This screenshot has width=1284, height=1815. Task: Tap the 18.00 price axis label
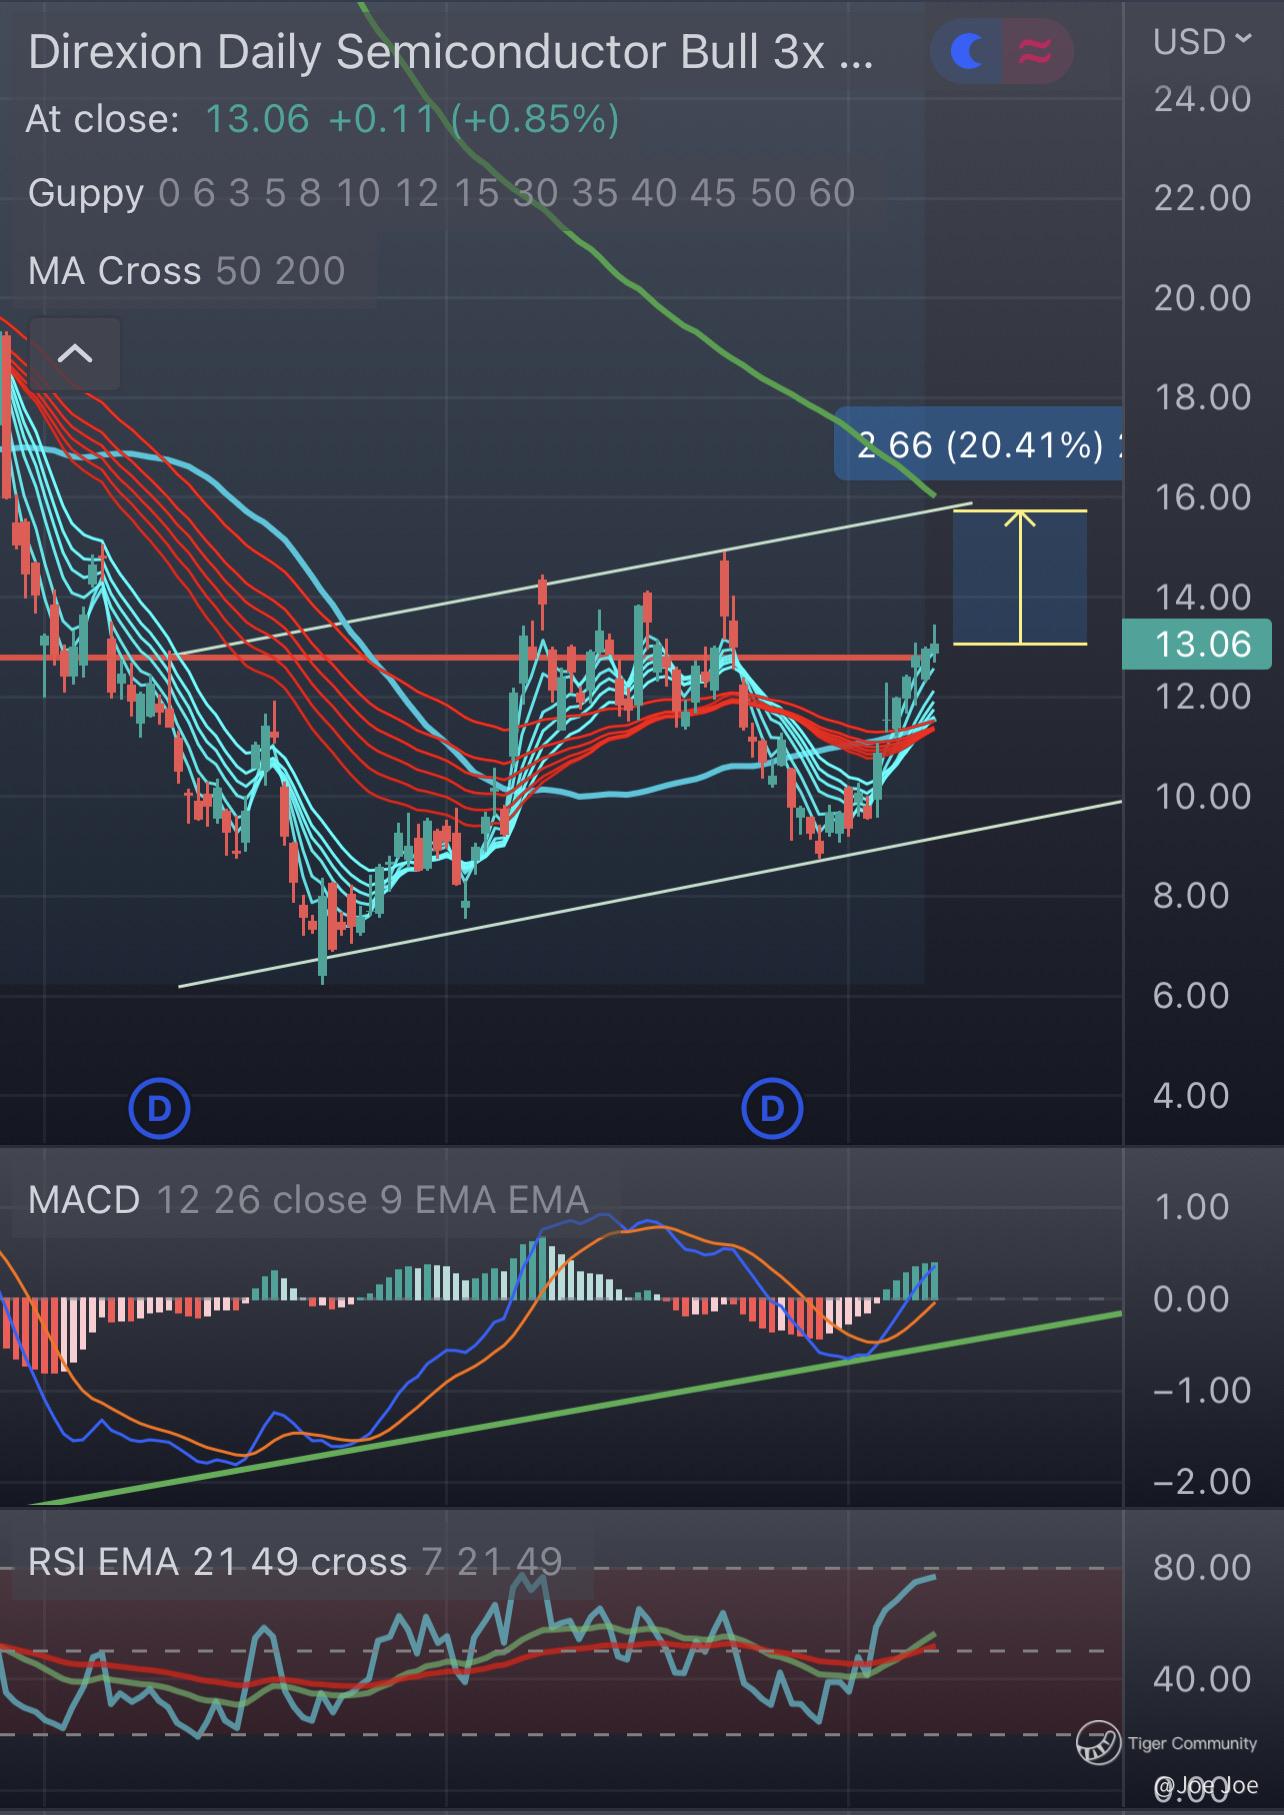point(1202,397)
